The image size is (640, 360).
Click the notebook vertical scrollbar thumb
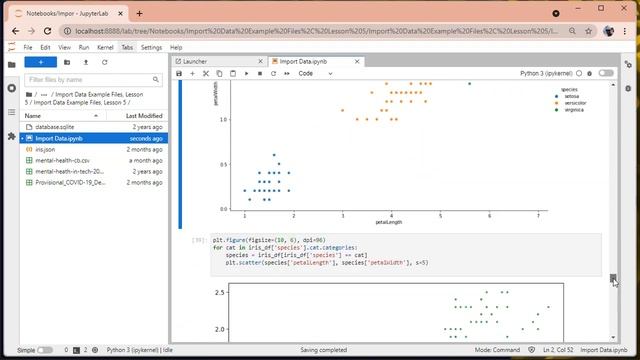pos(613,278)
